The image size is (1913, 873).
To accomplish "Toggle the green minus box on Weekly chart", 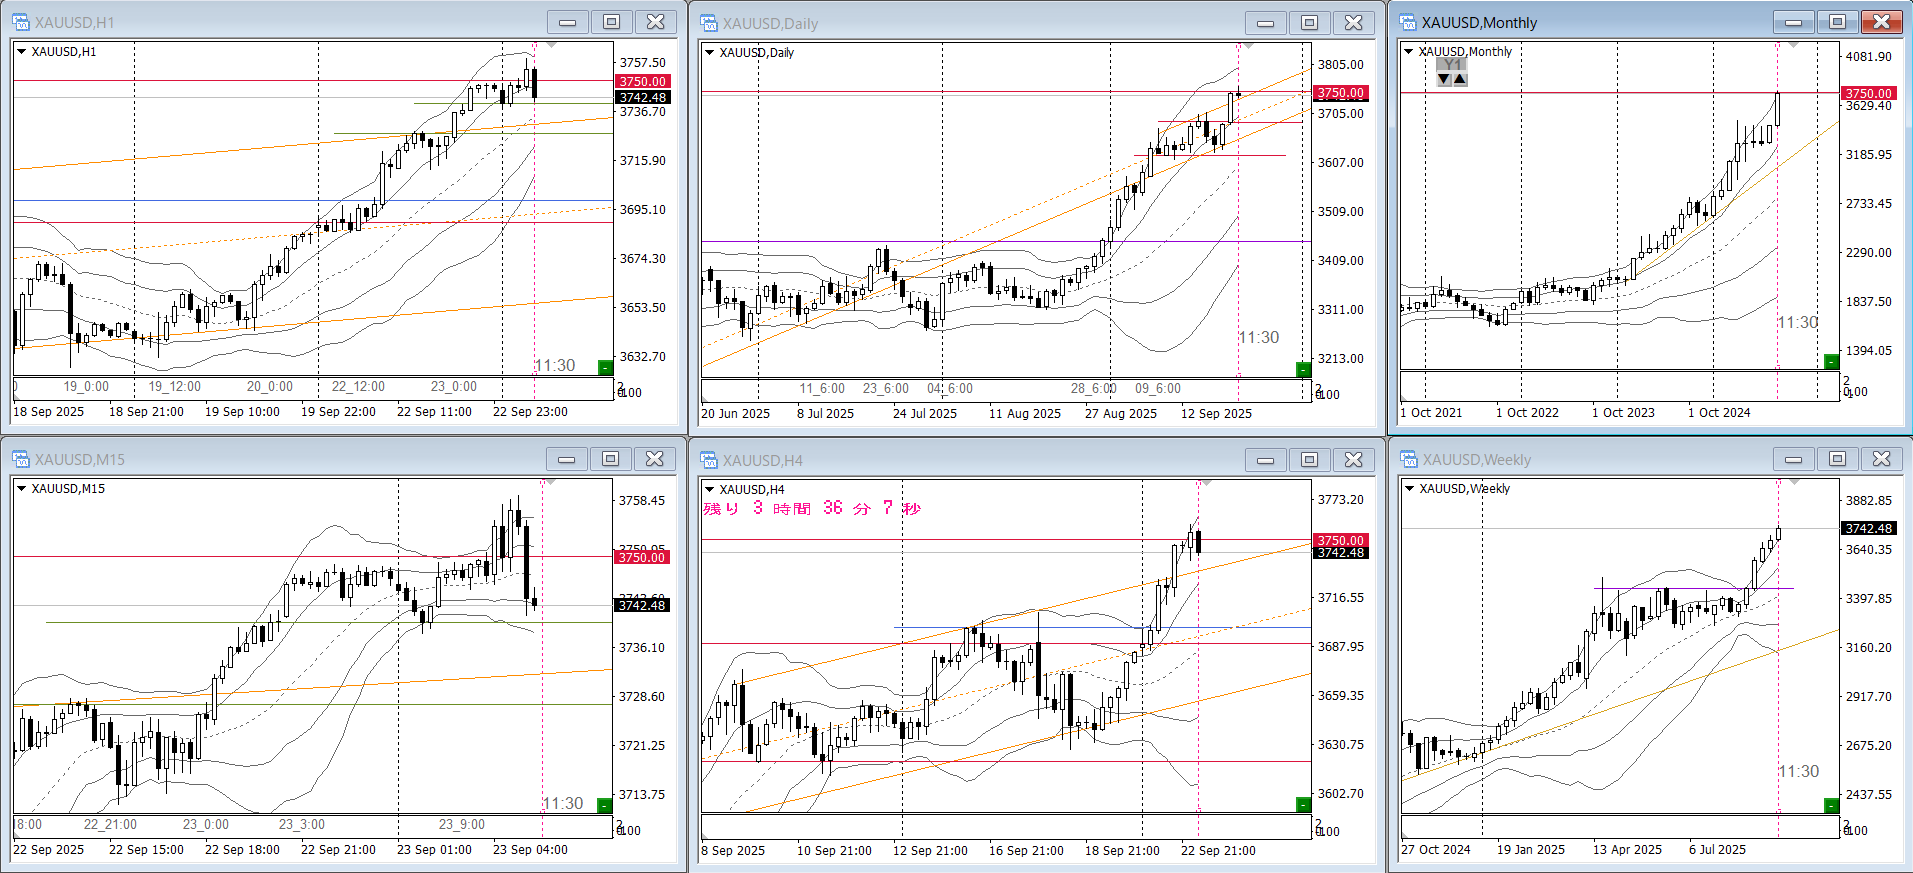I will click(1831, 805).
